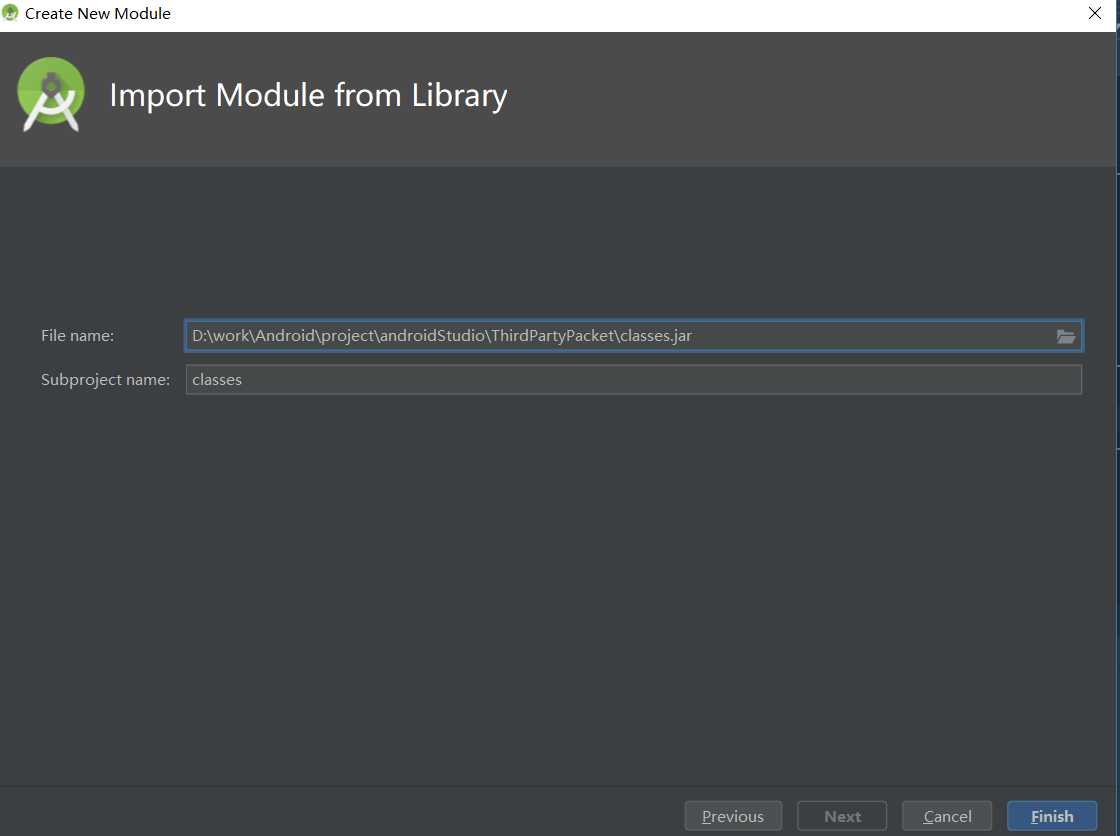Click the 'Import Module from Library' heading
1120x836 pixels.
[x=308, y=96]
